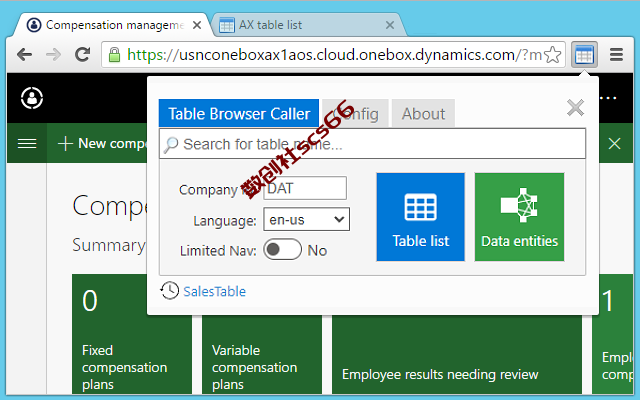Click the green padlock secure-site icon
The image size is (640, 400).
pos(114,54)
